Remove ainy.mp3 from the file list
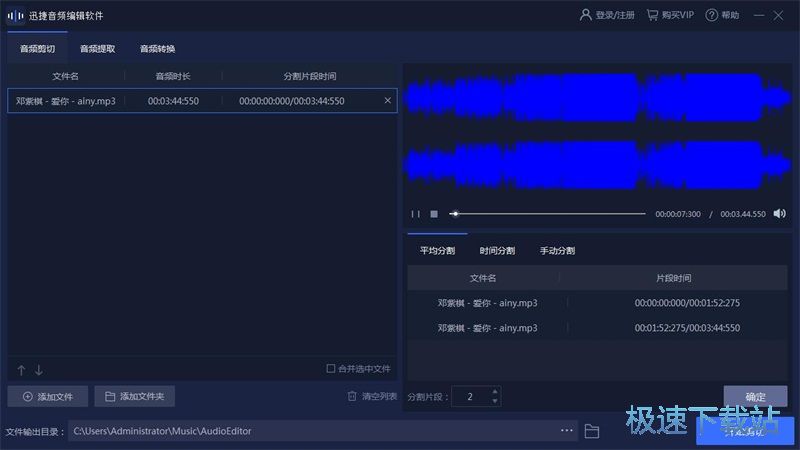The width and height of the screenshot is (800, 450). click(x=388, y=100)
